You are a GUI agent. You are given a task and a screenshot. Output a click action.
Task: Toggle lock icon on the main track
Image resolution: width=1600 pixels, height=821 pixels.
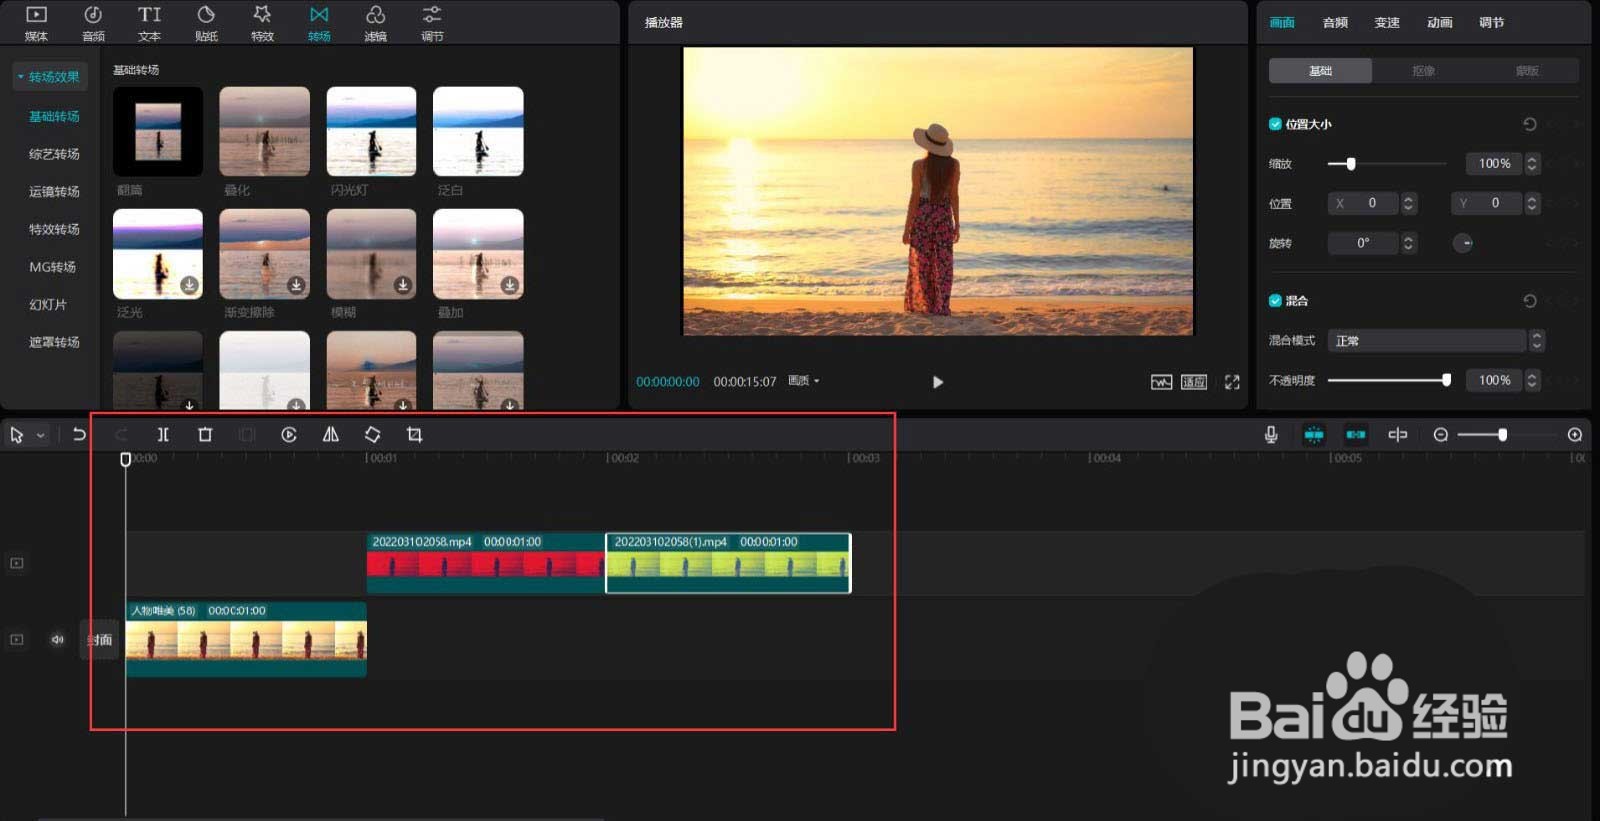(x=17, y=639)
